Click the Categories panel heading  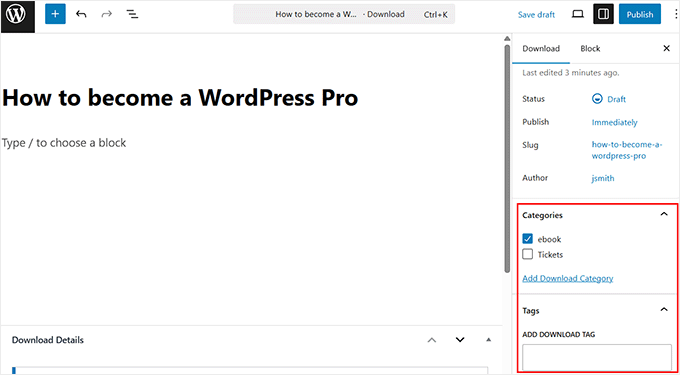click(x=543, y=215)
